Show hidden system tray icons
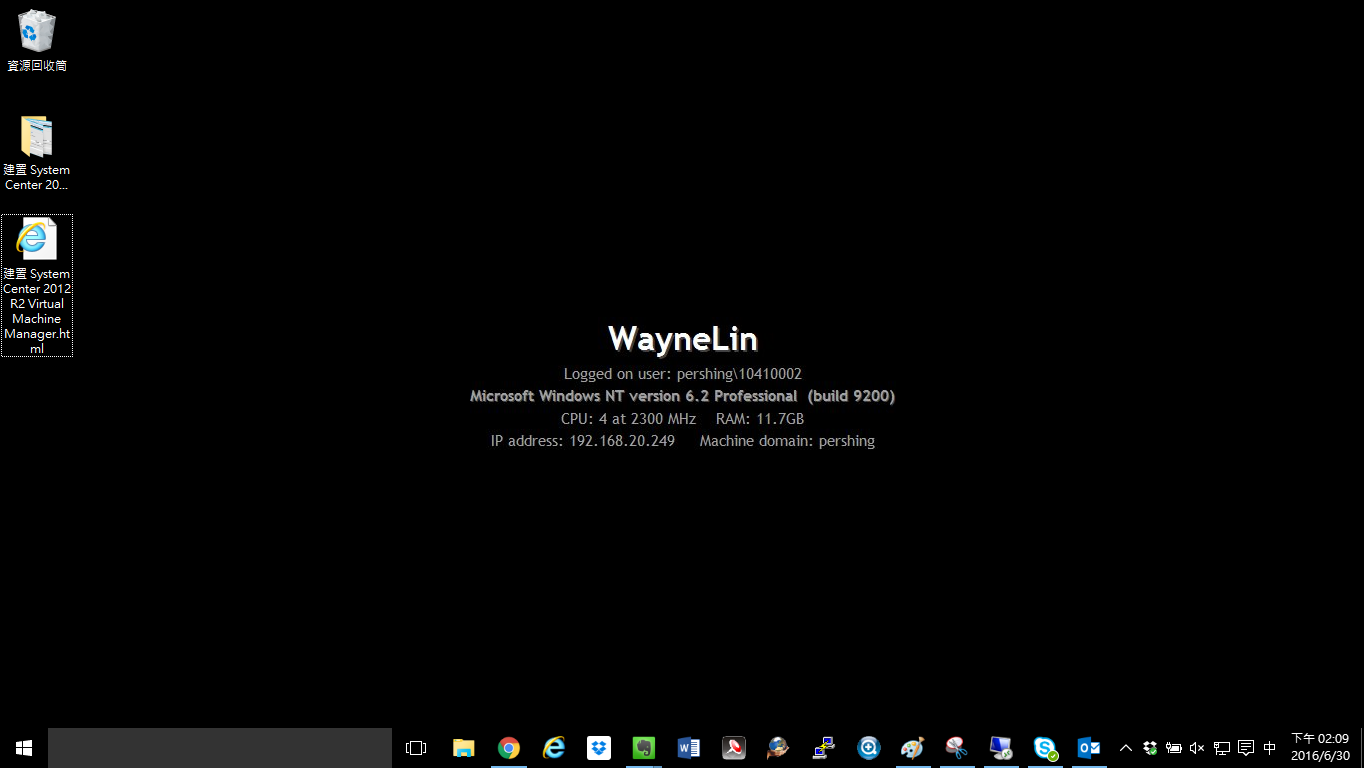 (x=1126, y=748)
